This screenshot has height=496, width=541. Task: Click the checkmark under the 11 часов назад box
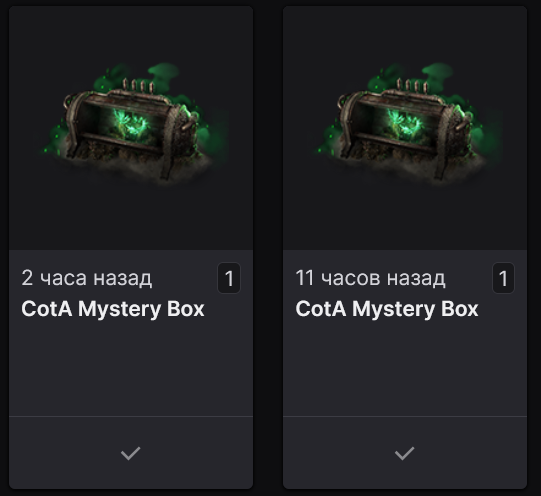(404, 453)
